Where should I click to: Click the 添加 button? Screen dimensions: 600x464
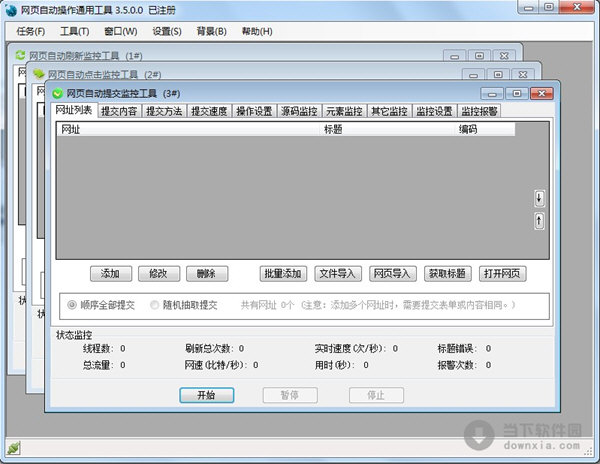111,274
